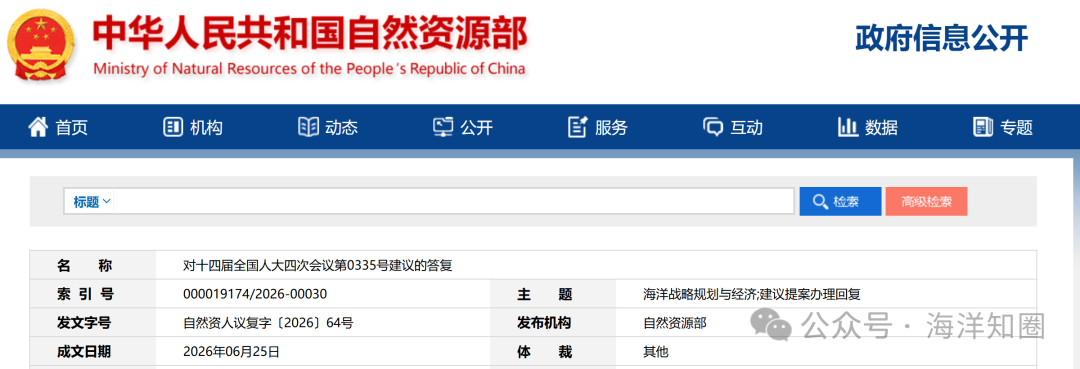
Task: Click the 高级检索 advanced search button
Action: coord(926,202)
